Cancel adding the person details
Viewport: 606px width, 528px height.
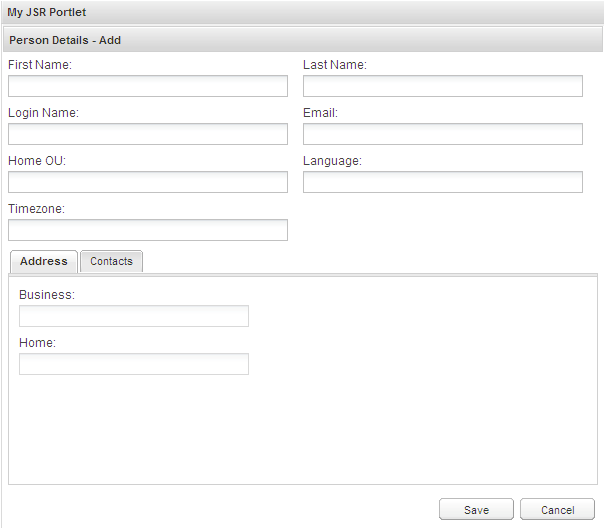click(557, 510)
